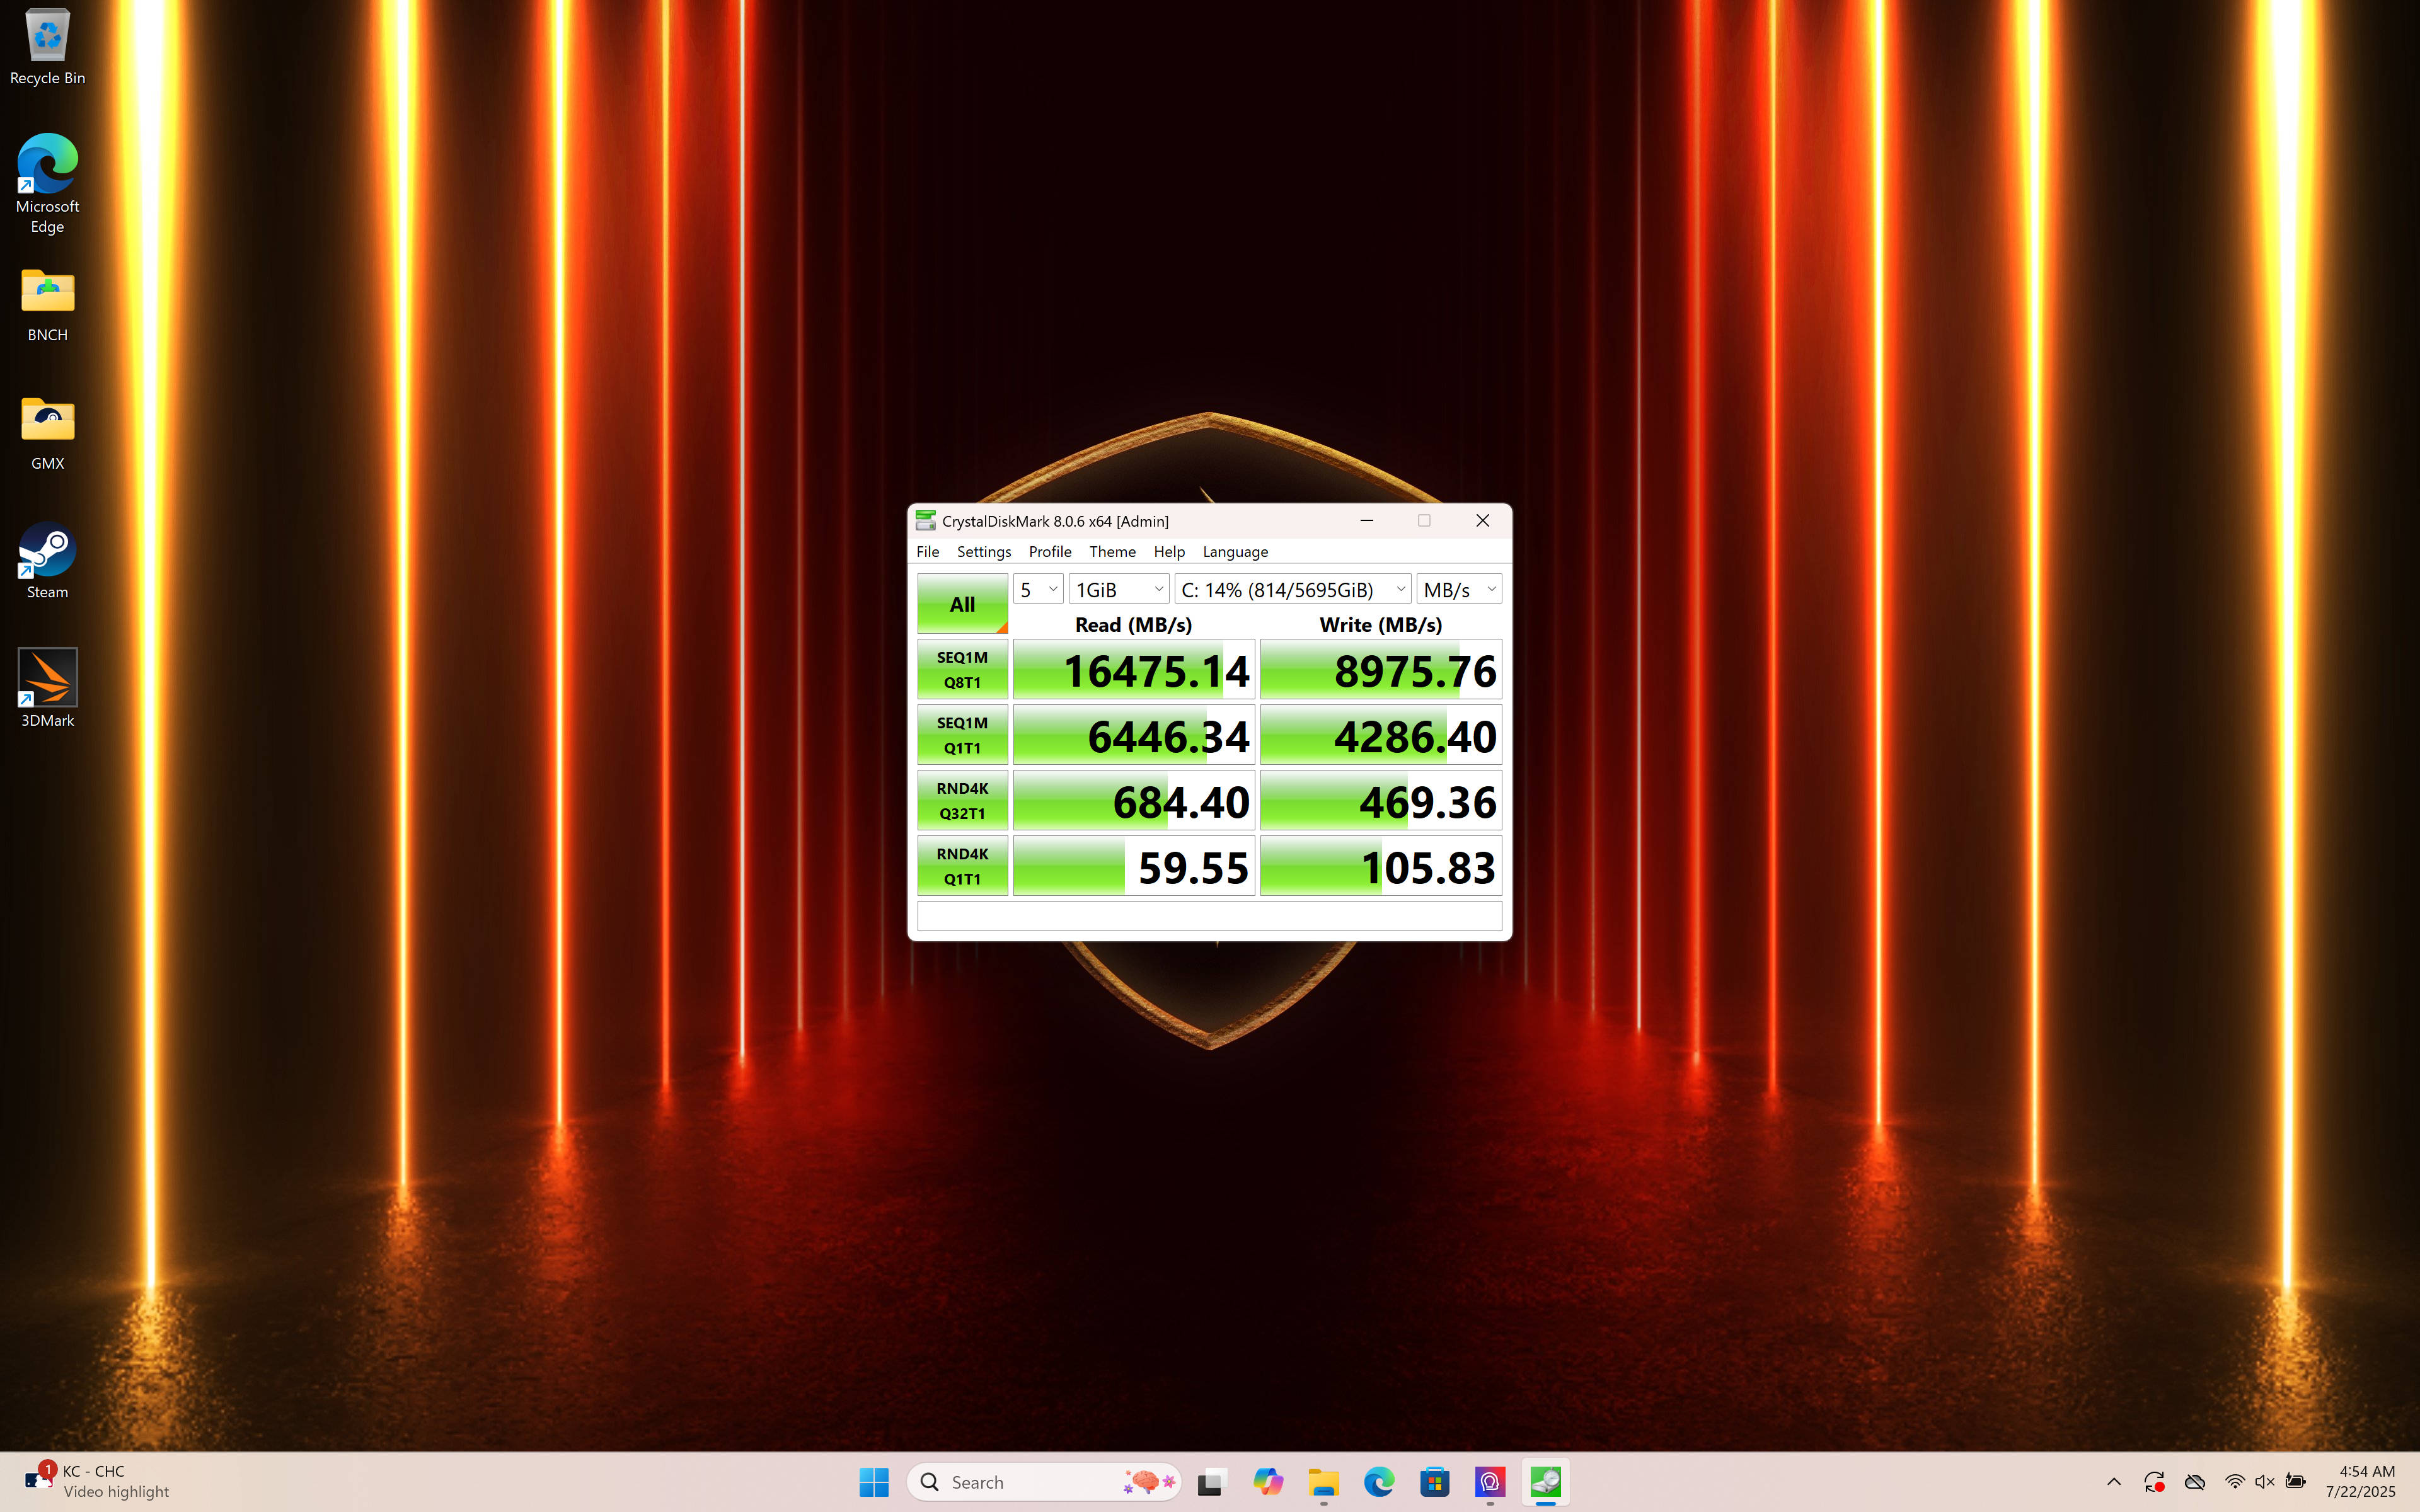Click the cloud sync-off tray icon

coord(2195,1482)
